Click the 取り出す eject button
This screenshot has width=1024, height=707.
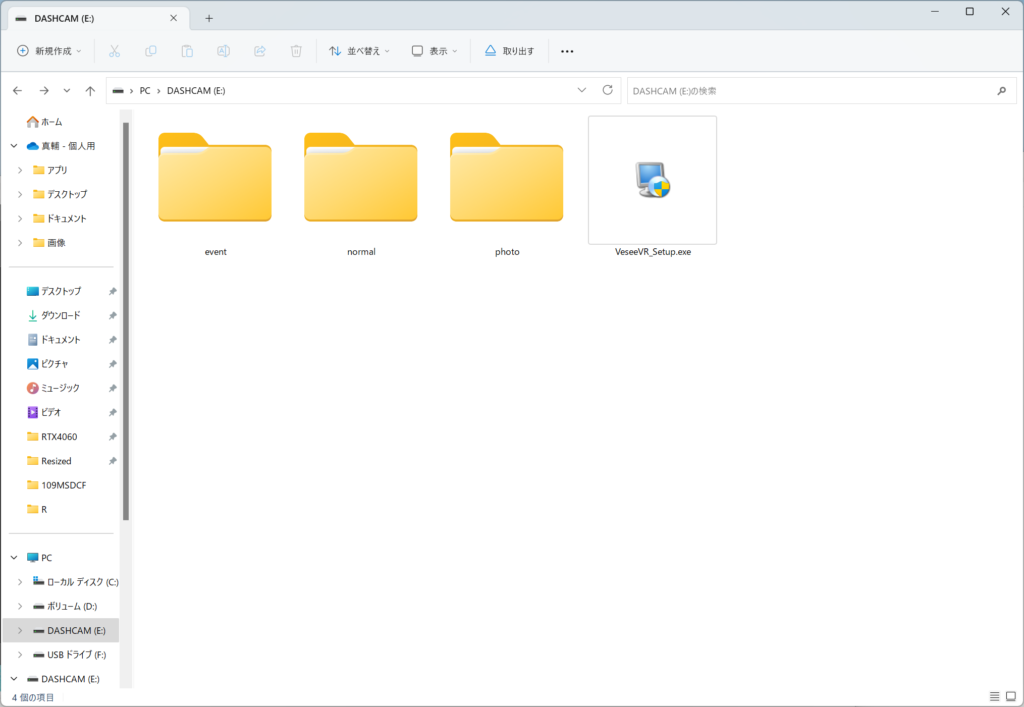click(x=509, y=51)
